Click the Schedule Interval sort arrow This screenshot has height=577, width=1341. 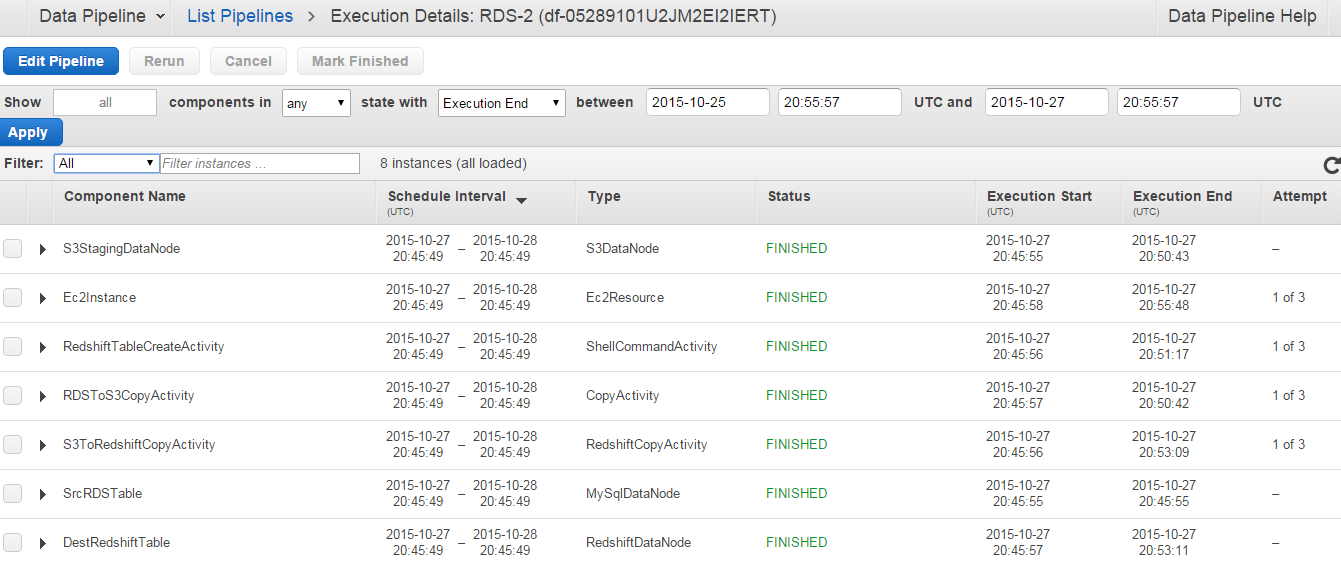[x=521, y=200]
